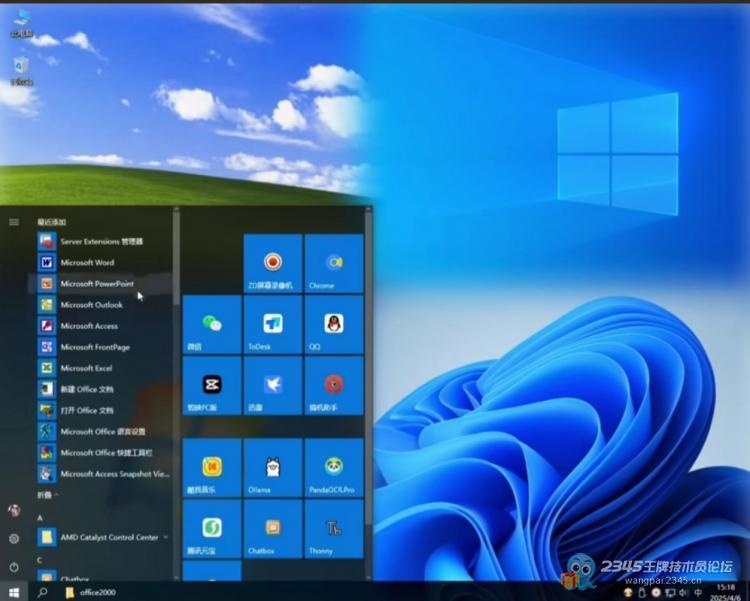The image size is (750, 601).
Task: Select This PC desktop icon
Action: point(21,24)
